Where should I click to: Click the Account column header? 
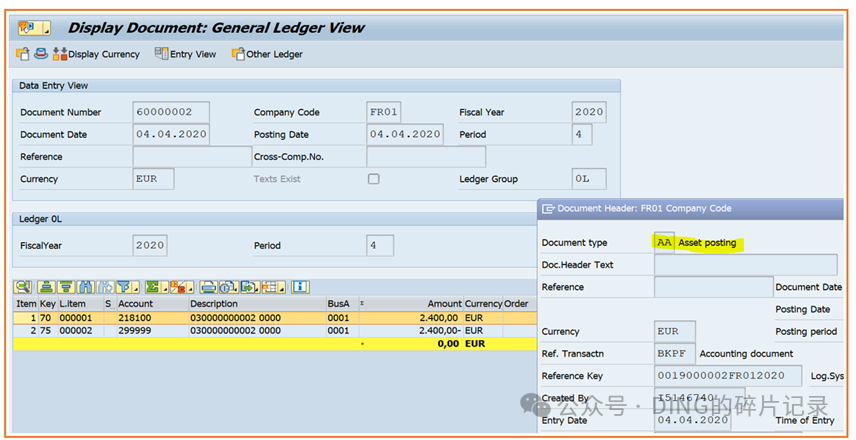pyautogui.click(x=153, y=304)
